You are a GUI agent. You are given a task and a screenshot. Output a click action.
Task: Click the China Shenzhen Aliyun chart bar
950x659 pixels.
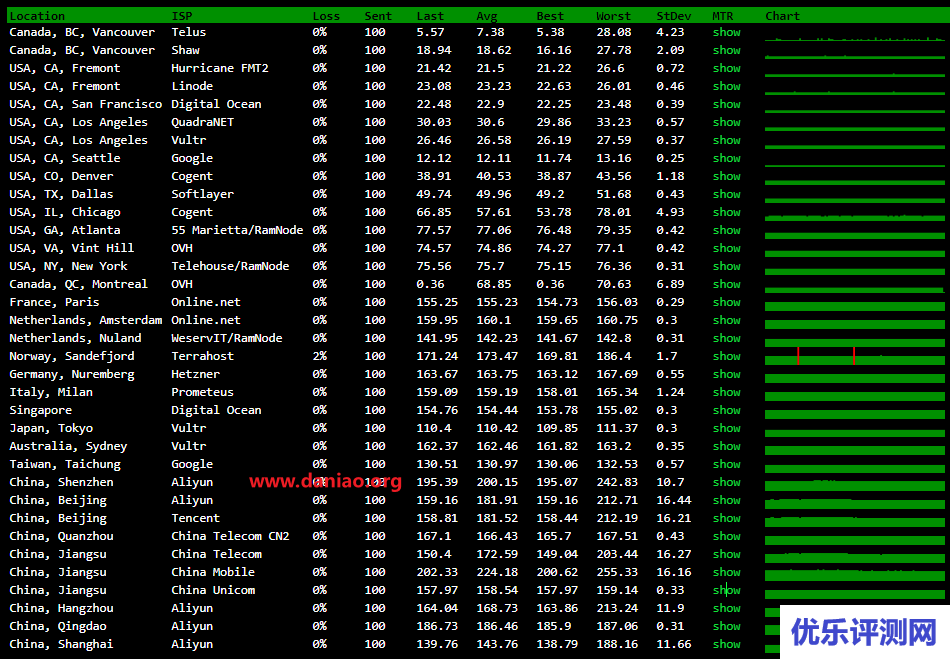point(854,484)
